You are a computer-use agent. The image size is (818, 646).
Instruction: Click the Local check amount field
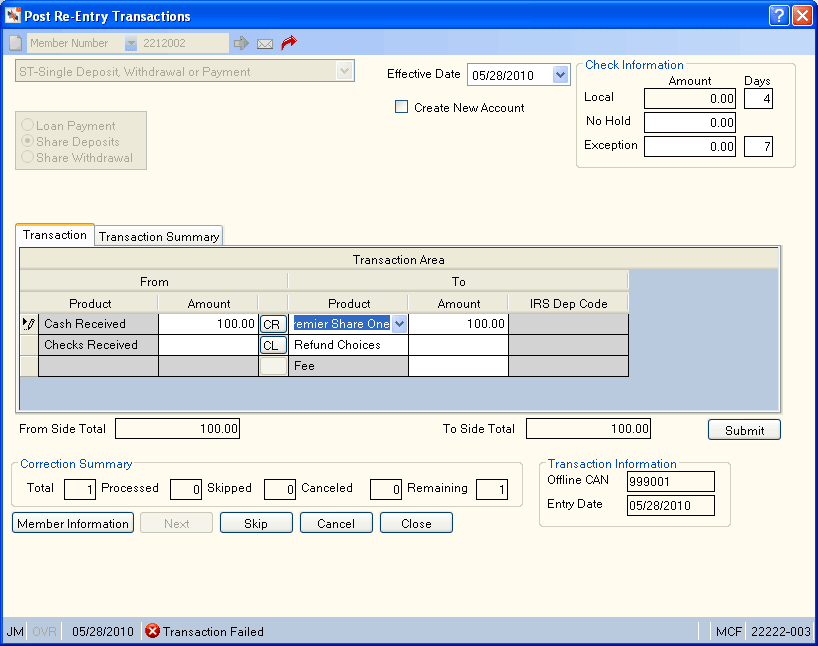tap(690, 99)
